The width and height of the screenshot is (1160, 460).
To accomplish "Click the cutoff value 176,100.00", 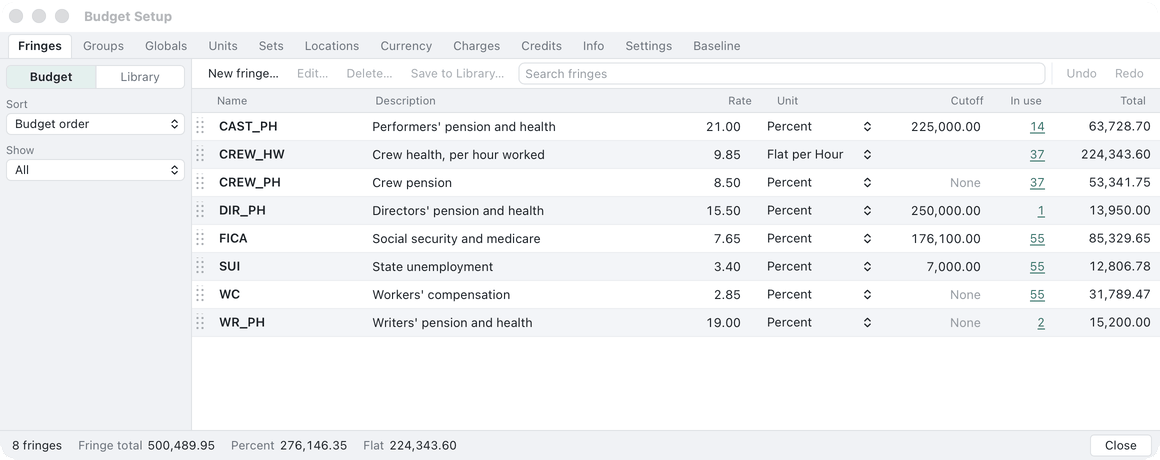I will coord(946,239).
